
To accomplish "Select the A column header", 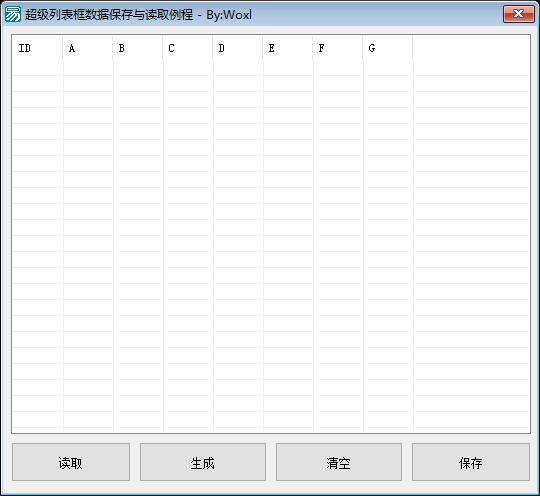I will coord(87,48).
